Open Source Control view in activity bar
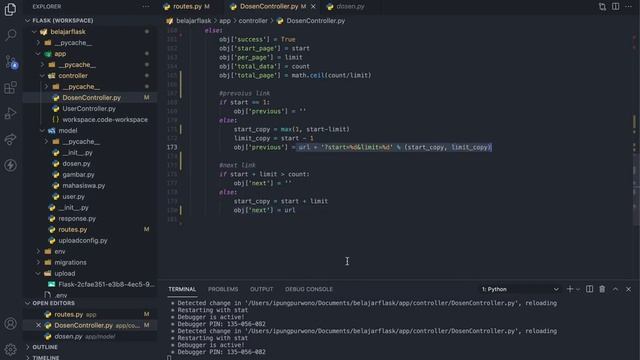Screen dimensions: 640x360 [x=11, y=62]
